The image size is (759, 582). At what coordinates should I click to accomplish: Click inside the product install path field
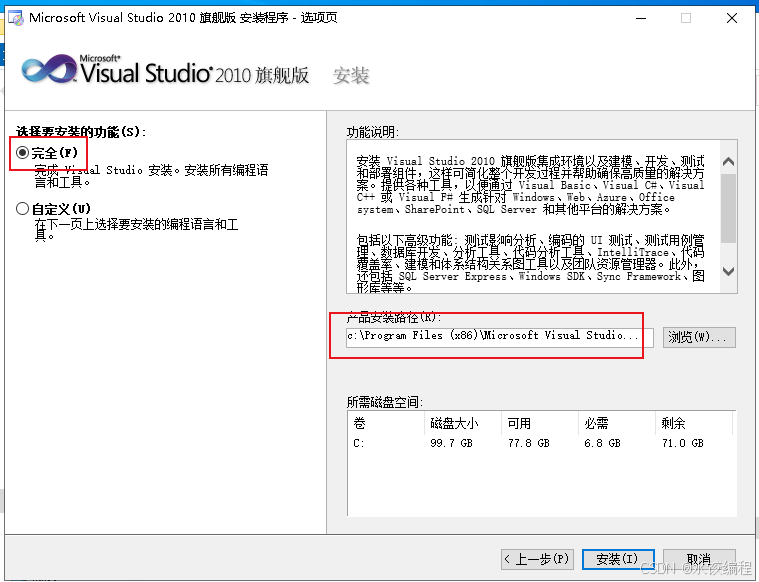[x=500, y=337]
